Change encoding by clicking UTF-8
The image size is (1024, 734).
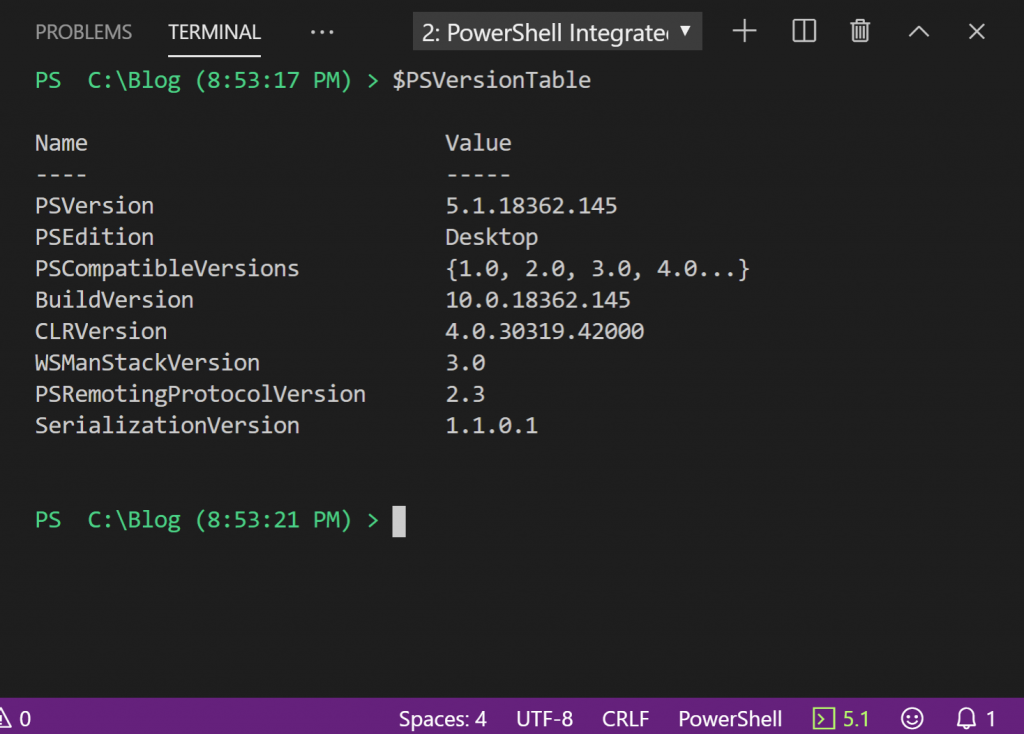click(544, 718)
